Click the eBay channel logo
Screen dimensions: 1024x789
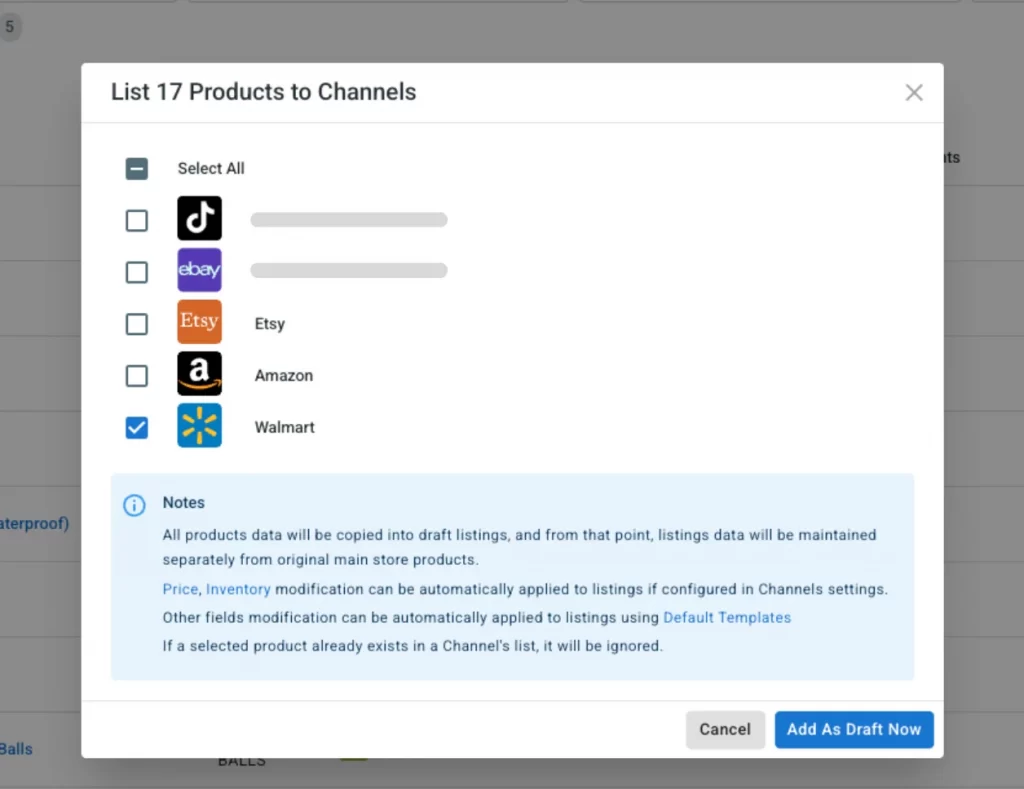click(199, 270)
